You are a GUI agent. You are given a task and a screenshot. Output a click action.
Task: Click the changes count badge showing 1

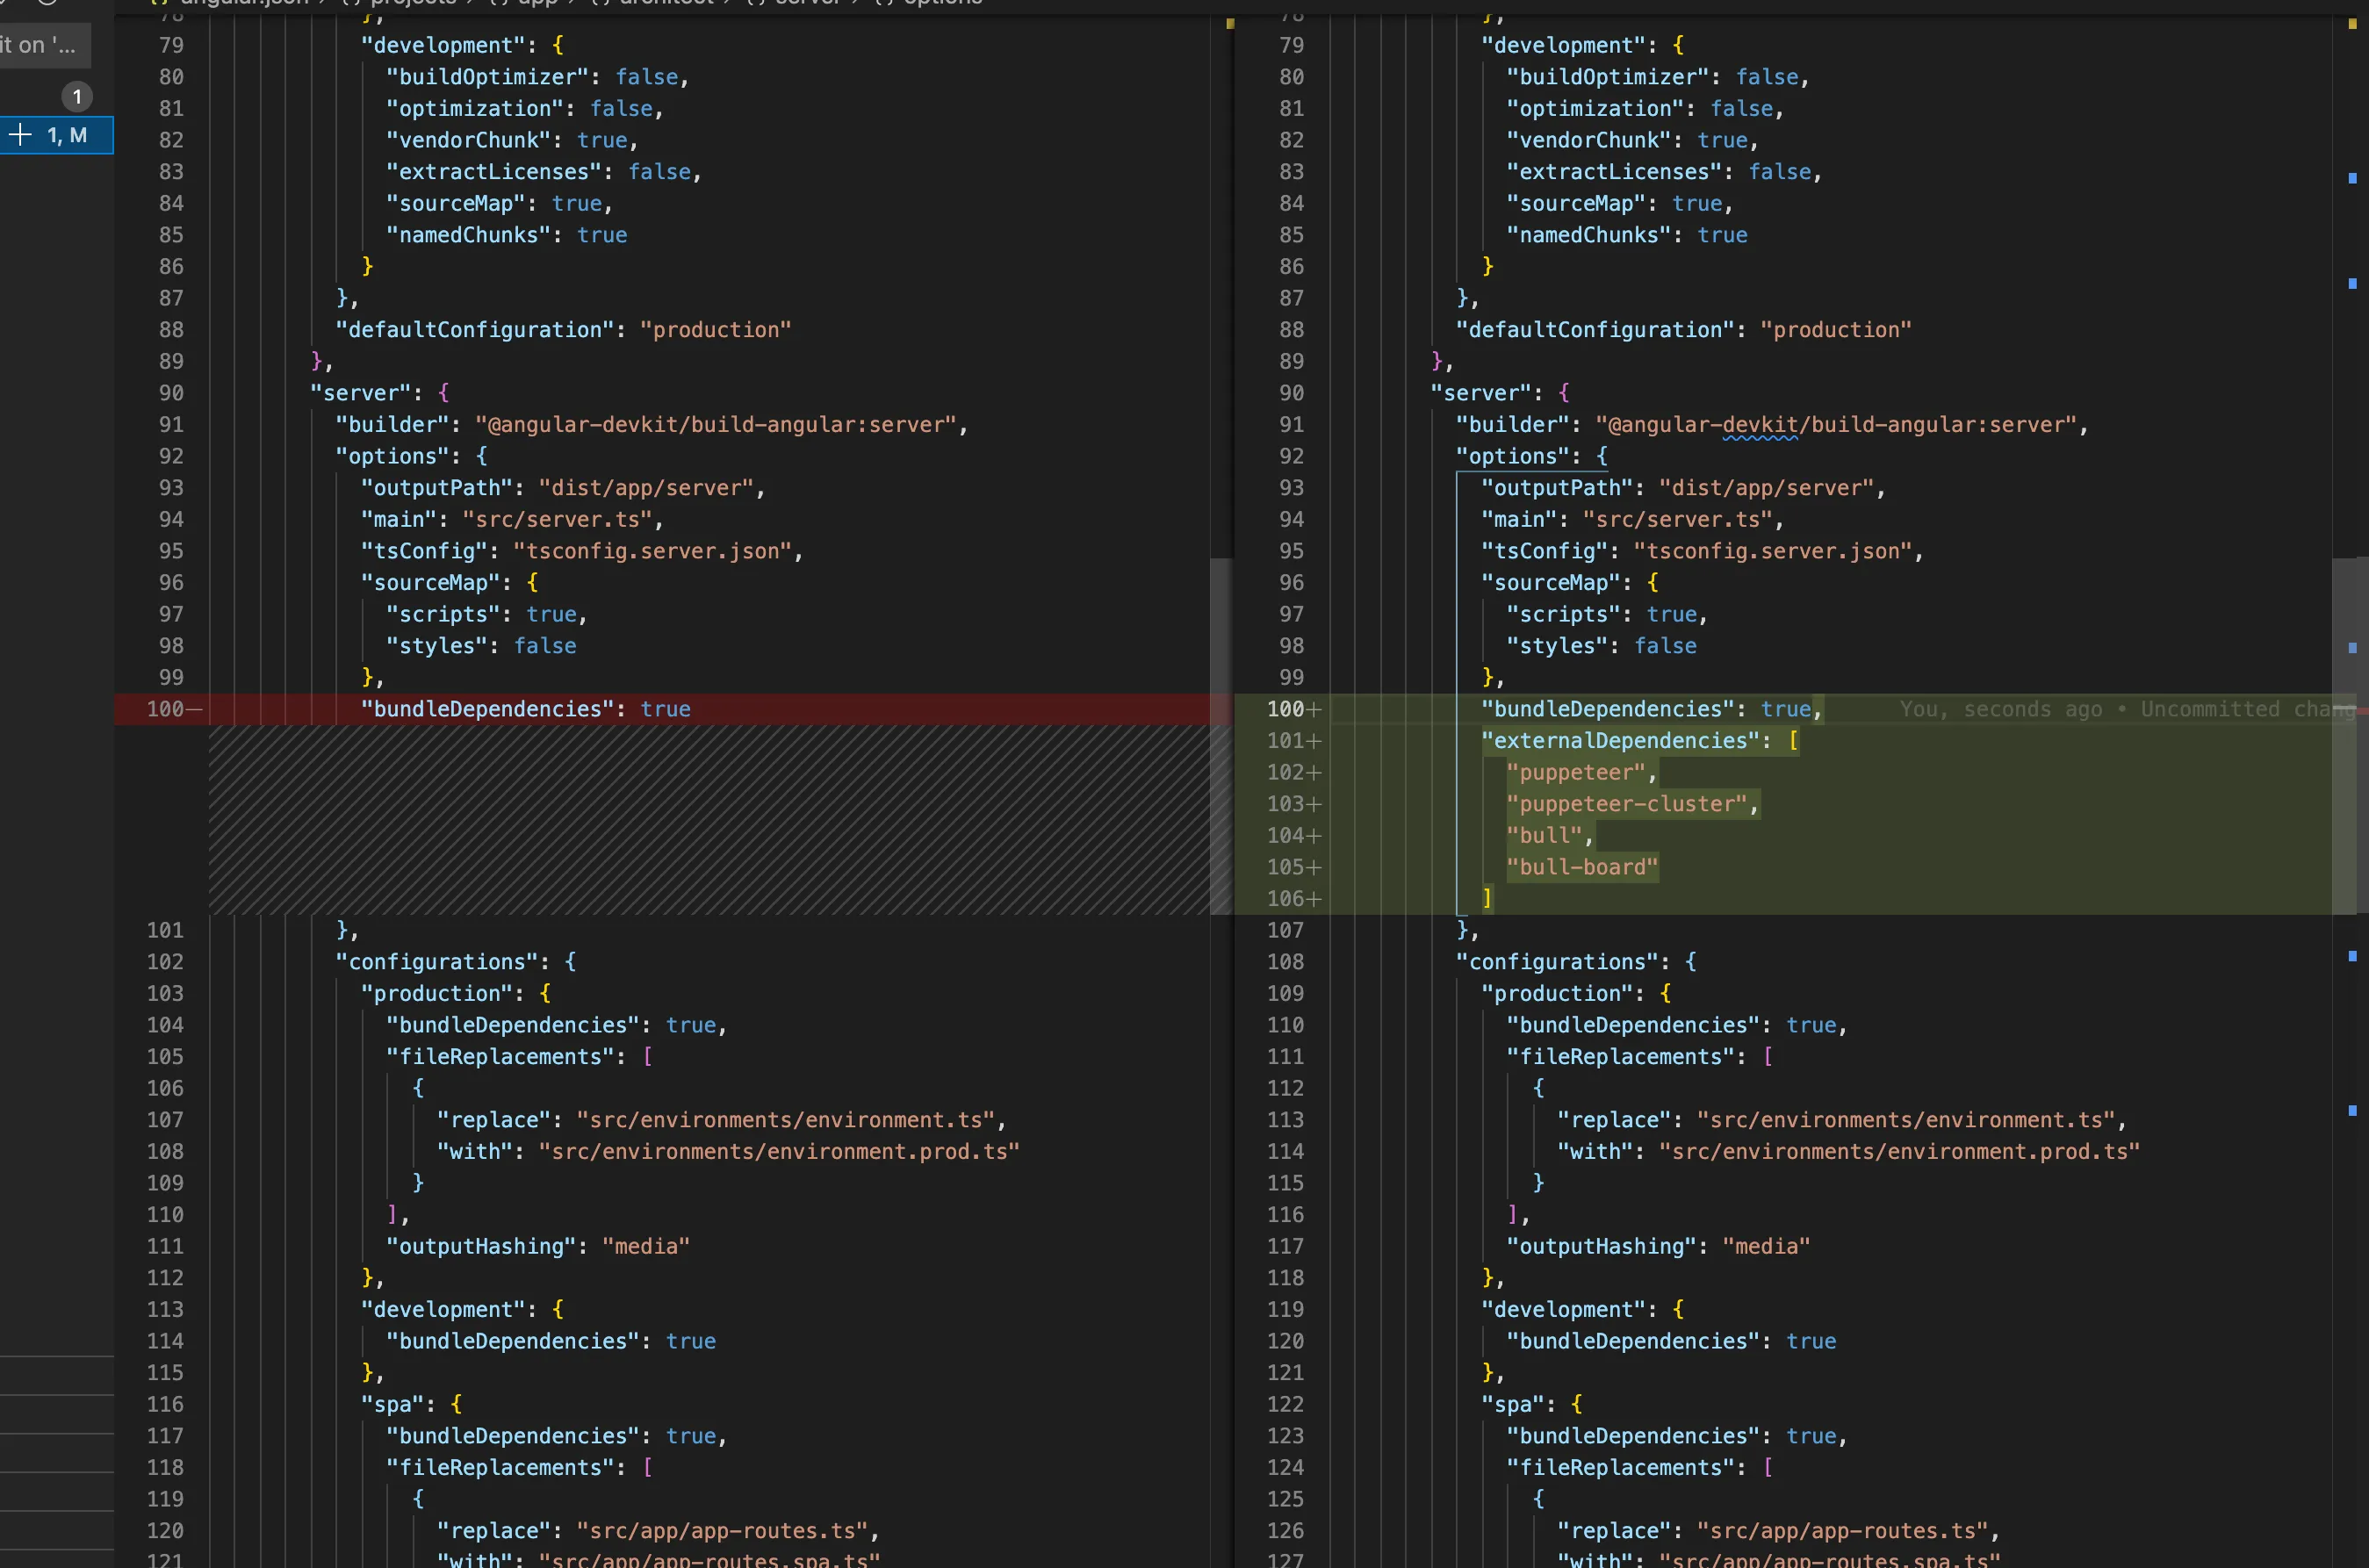[77, 97]
